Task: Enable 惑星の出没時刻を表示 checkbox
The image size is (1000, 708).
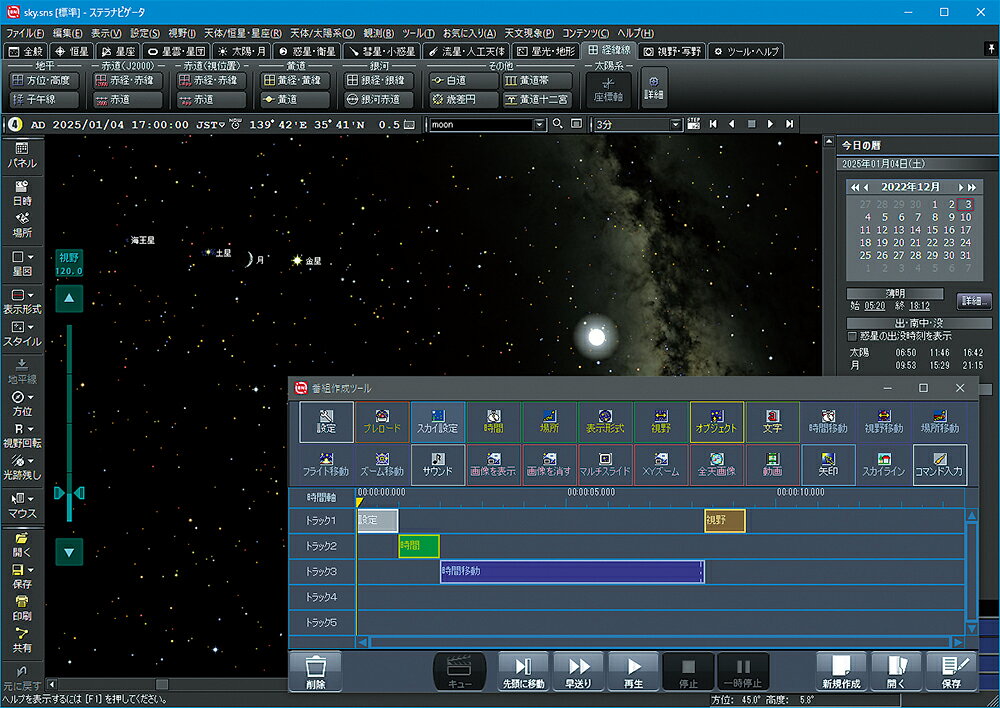Action: (x=852, y=336)
